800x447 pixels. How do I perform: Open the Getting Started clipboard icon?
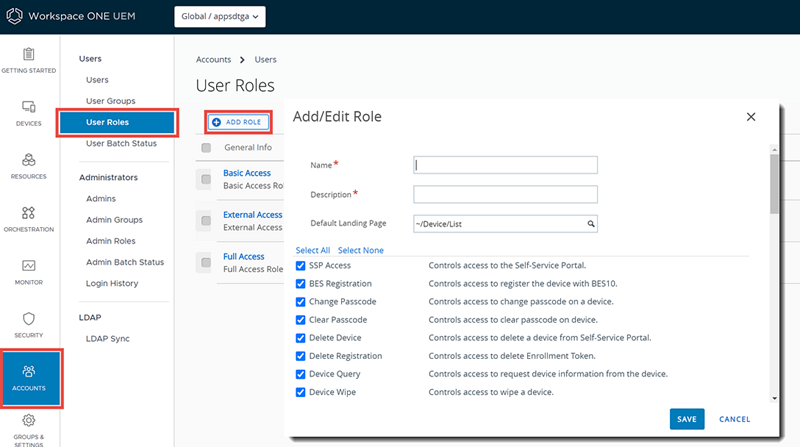pos(29,54)
